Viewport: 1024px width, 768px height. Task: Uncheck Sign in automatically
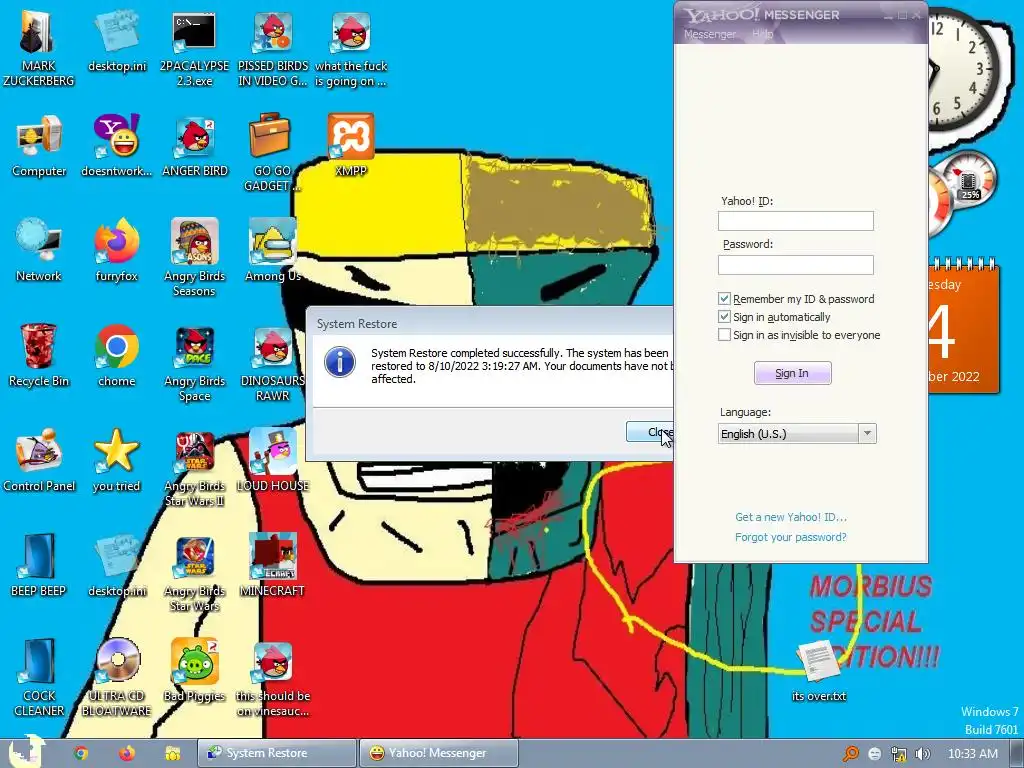[724, 317]
